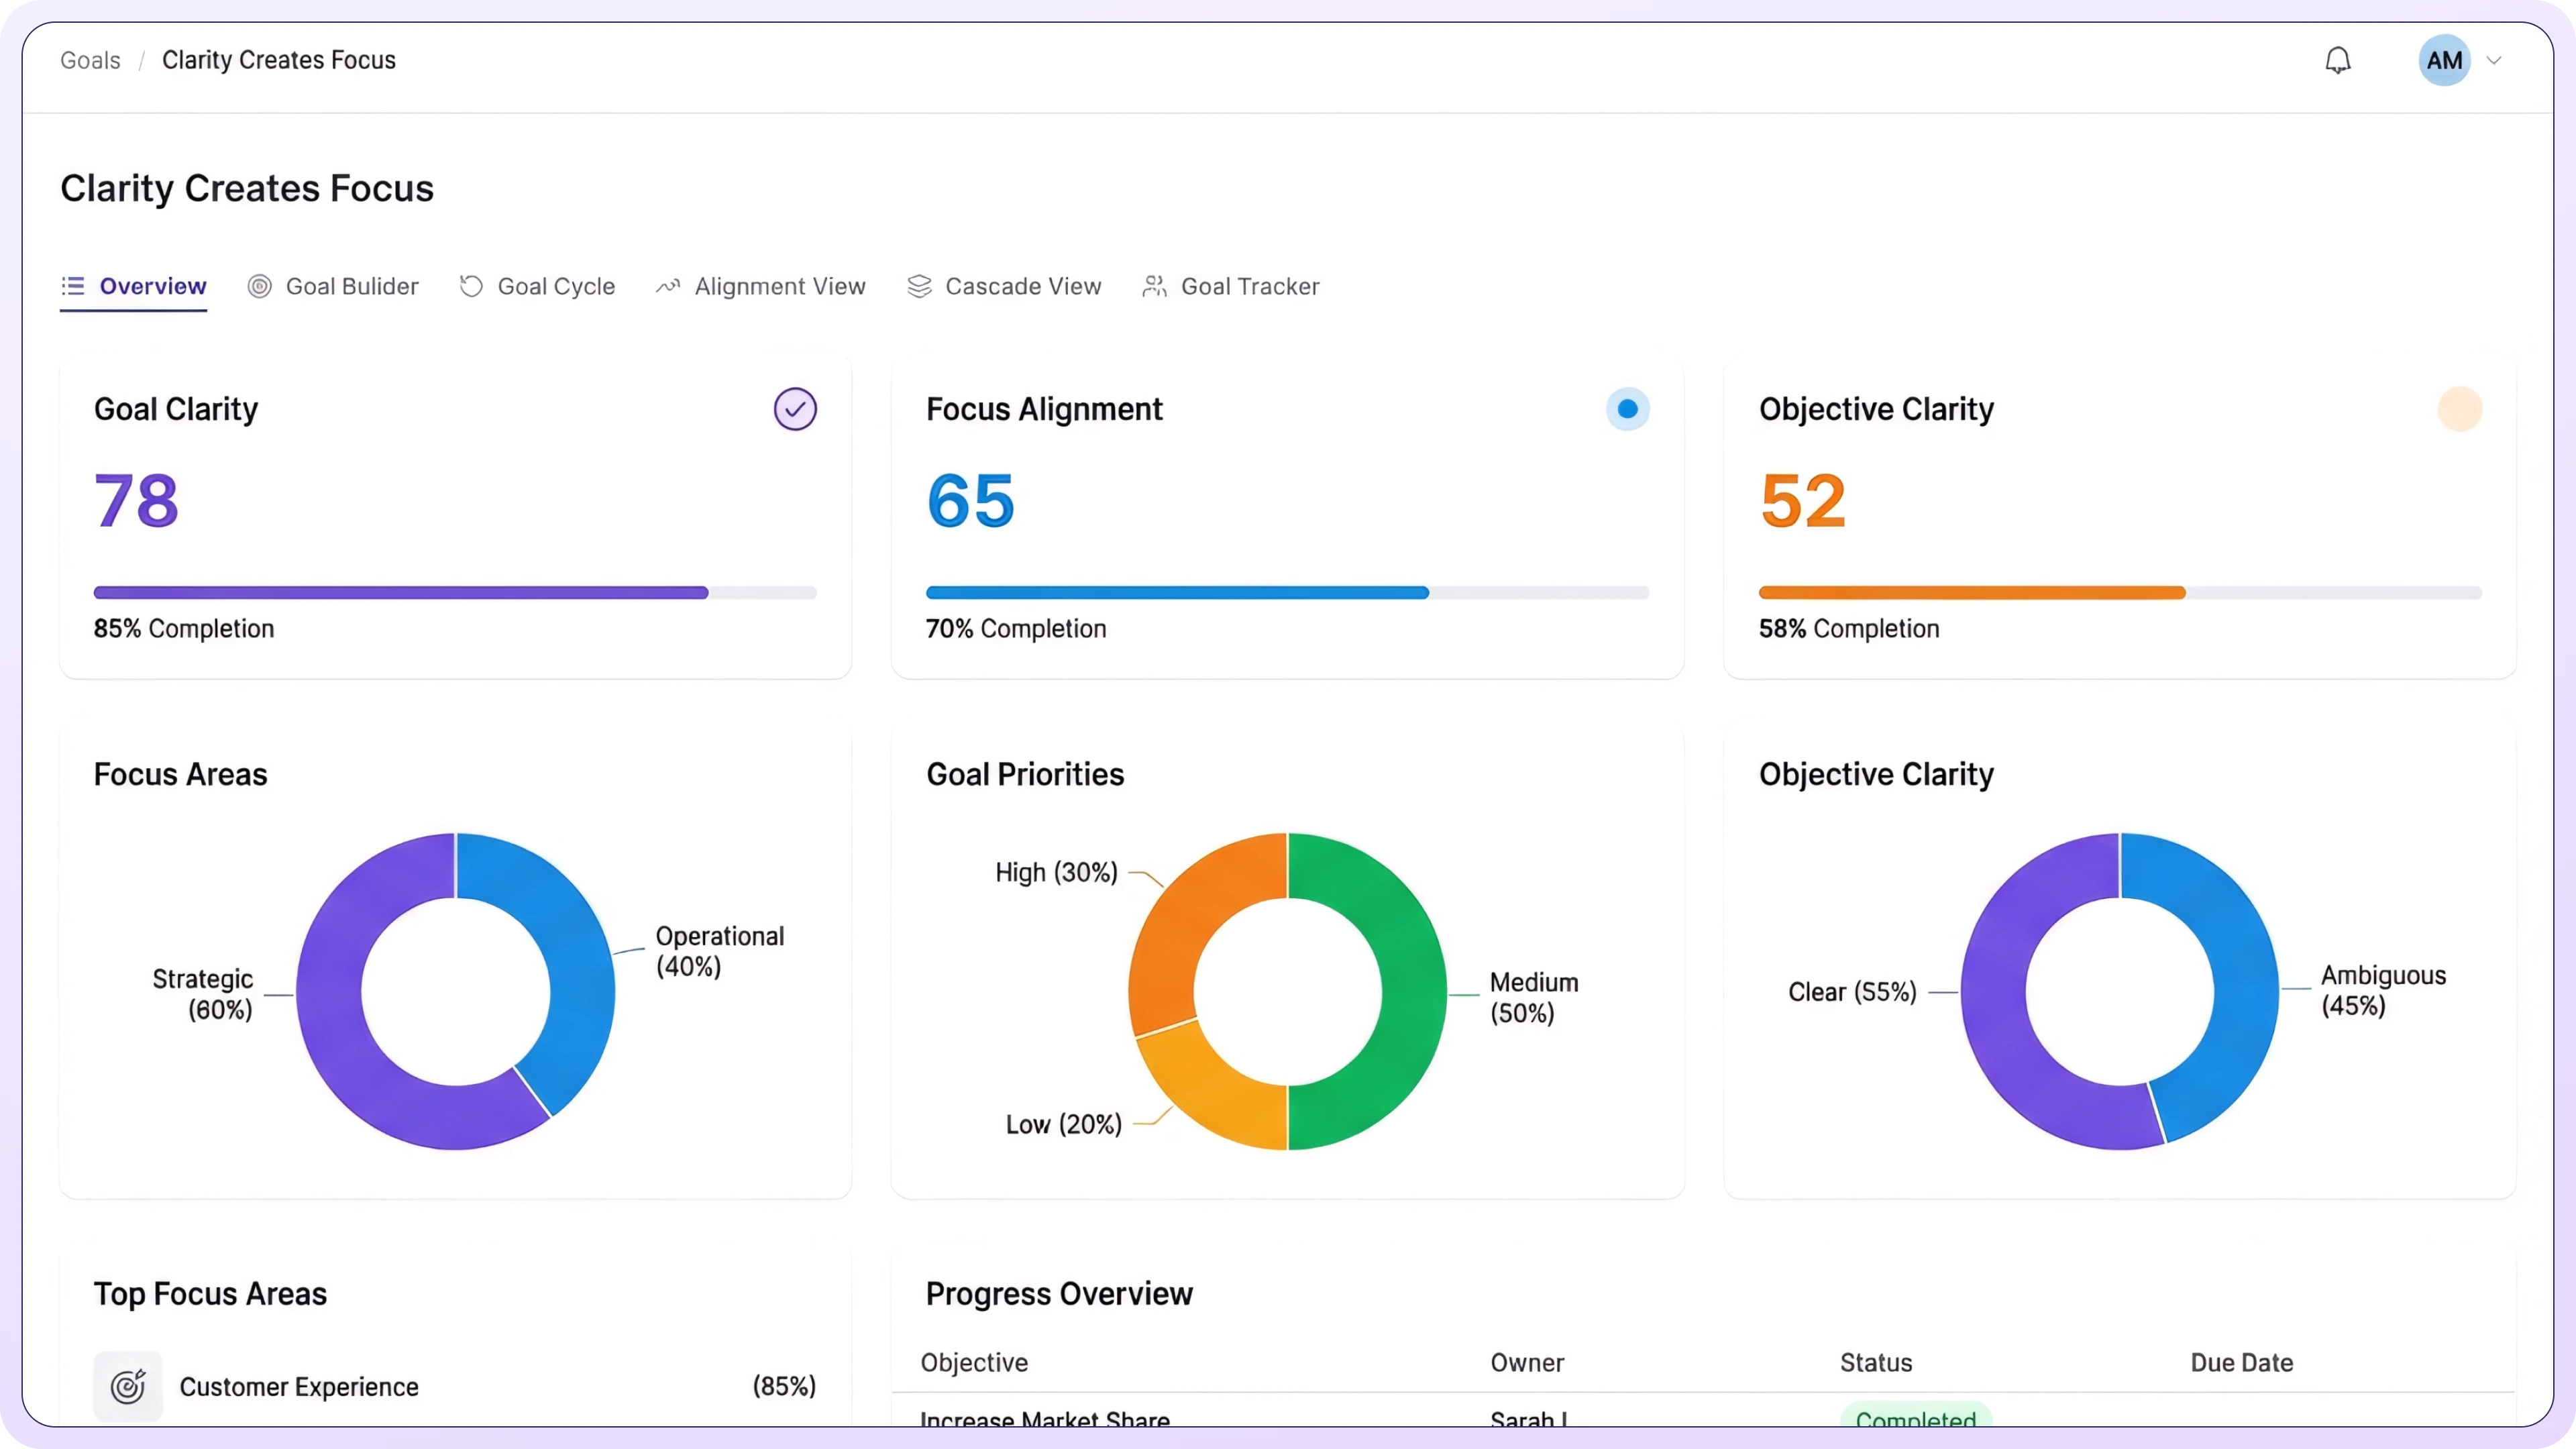Click the notification bell icon
This screenshot has height=1449, width=2576.
(2337, 61)
